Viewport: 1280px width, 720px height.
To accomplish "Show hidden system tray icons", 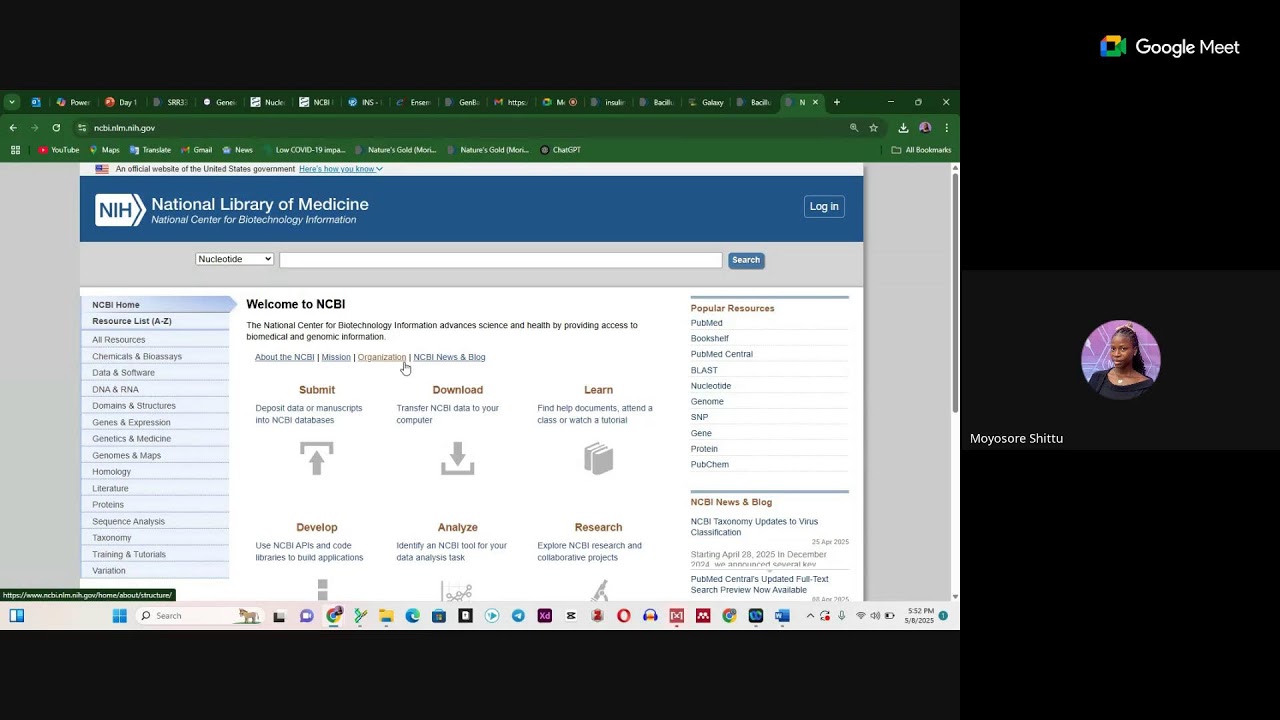I will pos(810,616).
